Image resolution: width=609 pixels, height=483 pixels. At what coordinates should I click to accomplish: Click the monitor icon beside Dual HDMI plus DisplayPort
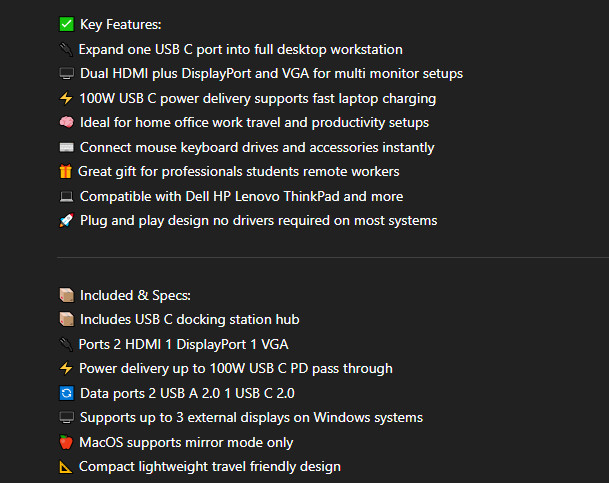coord(66,74)
